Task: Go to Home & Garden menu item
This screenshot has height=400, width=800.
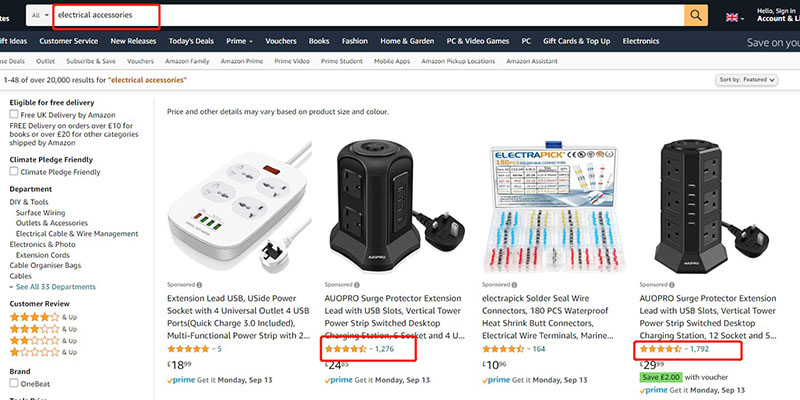Action: pos(407,41)
